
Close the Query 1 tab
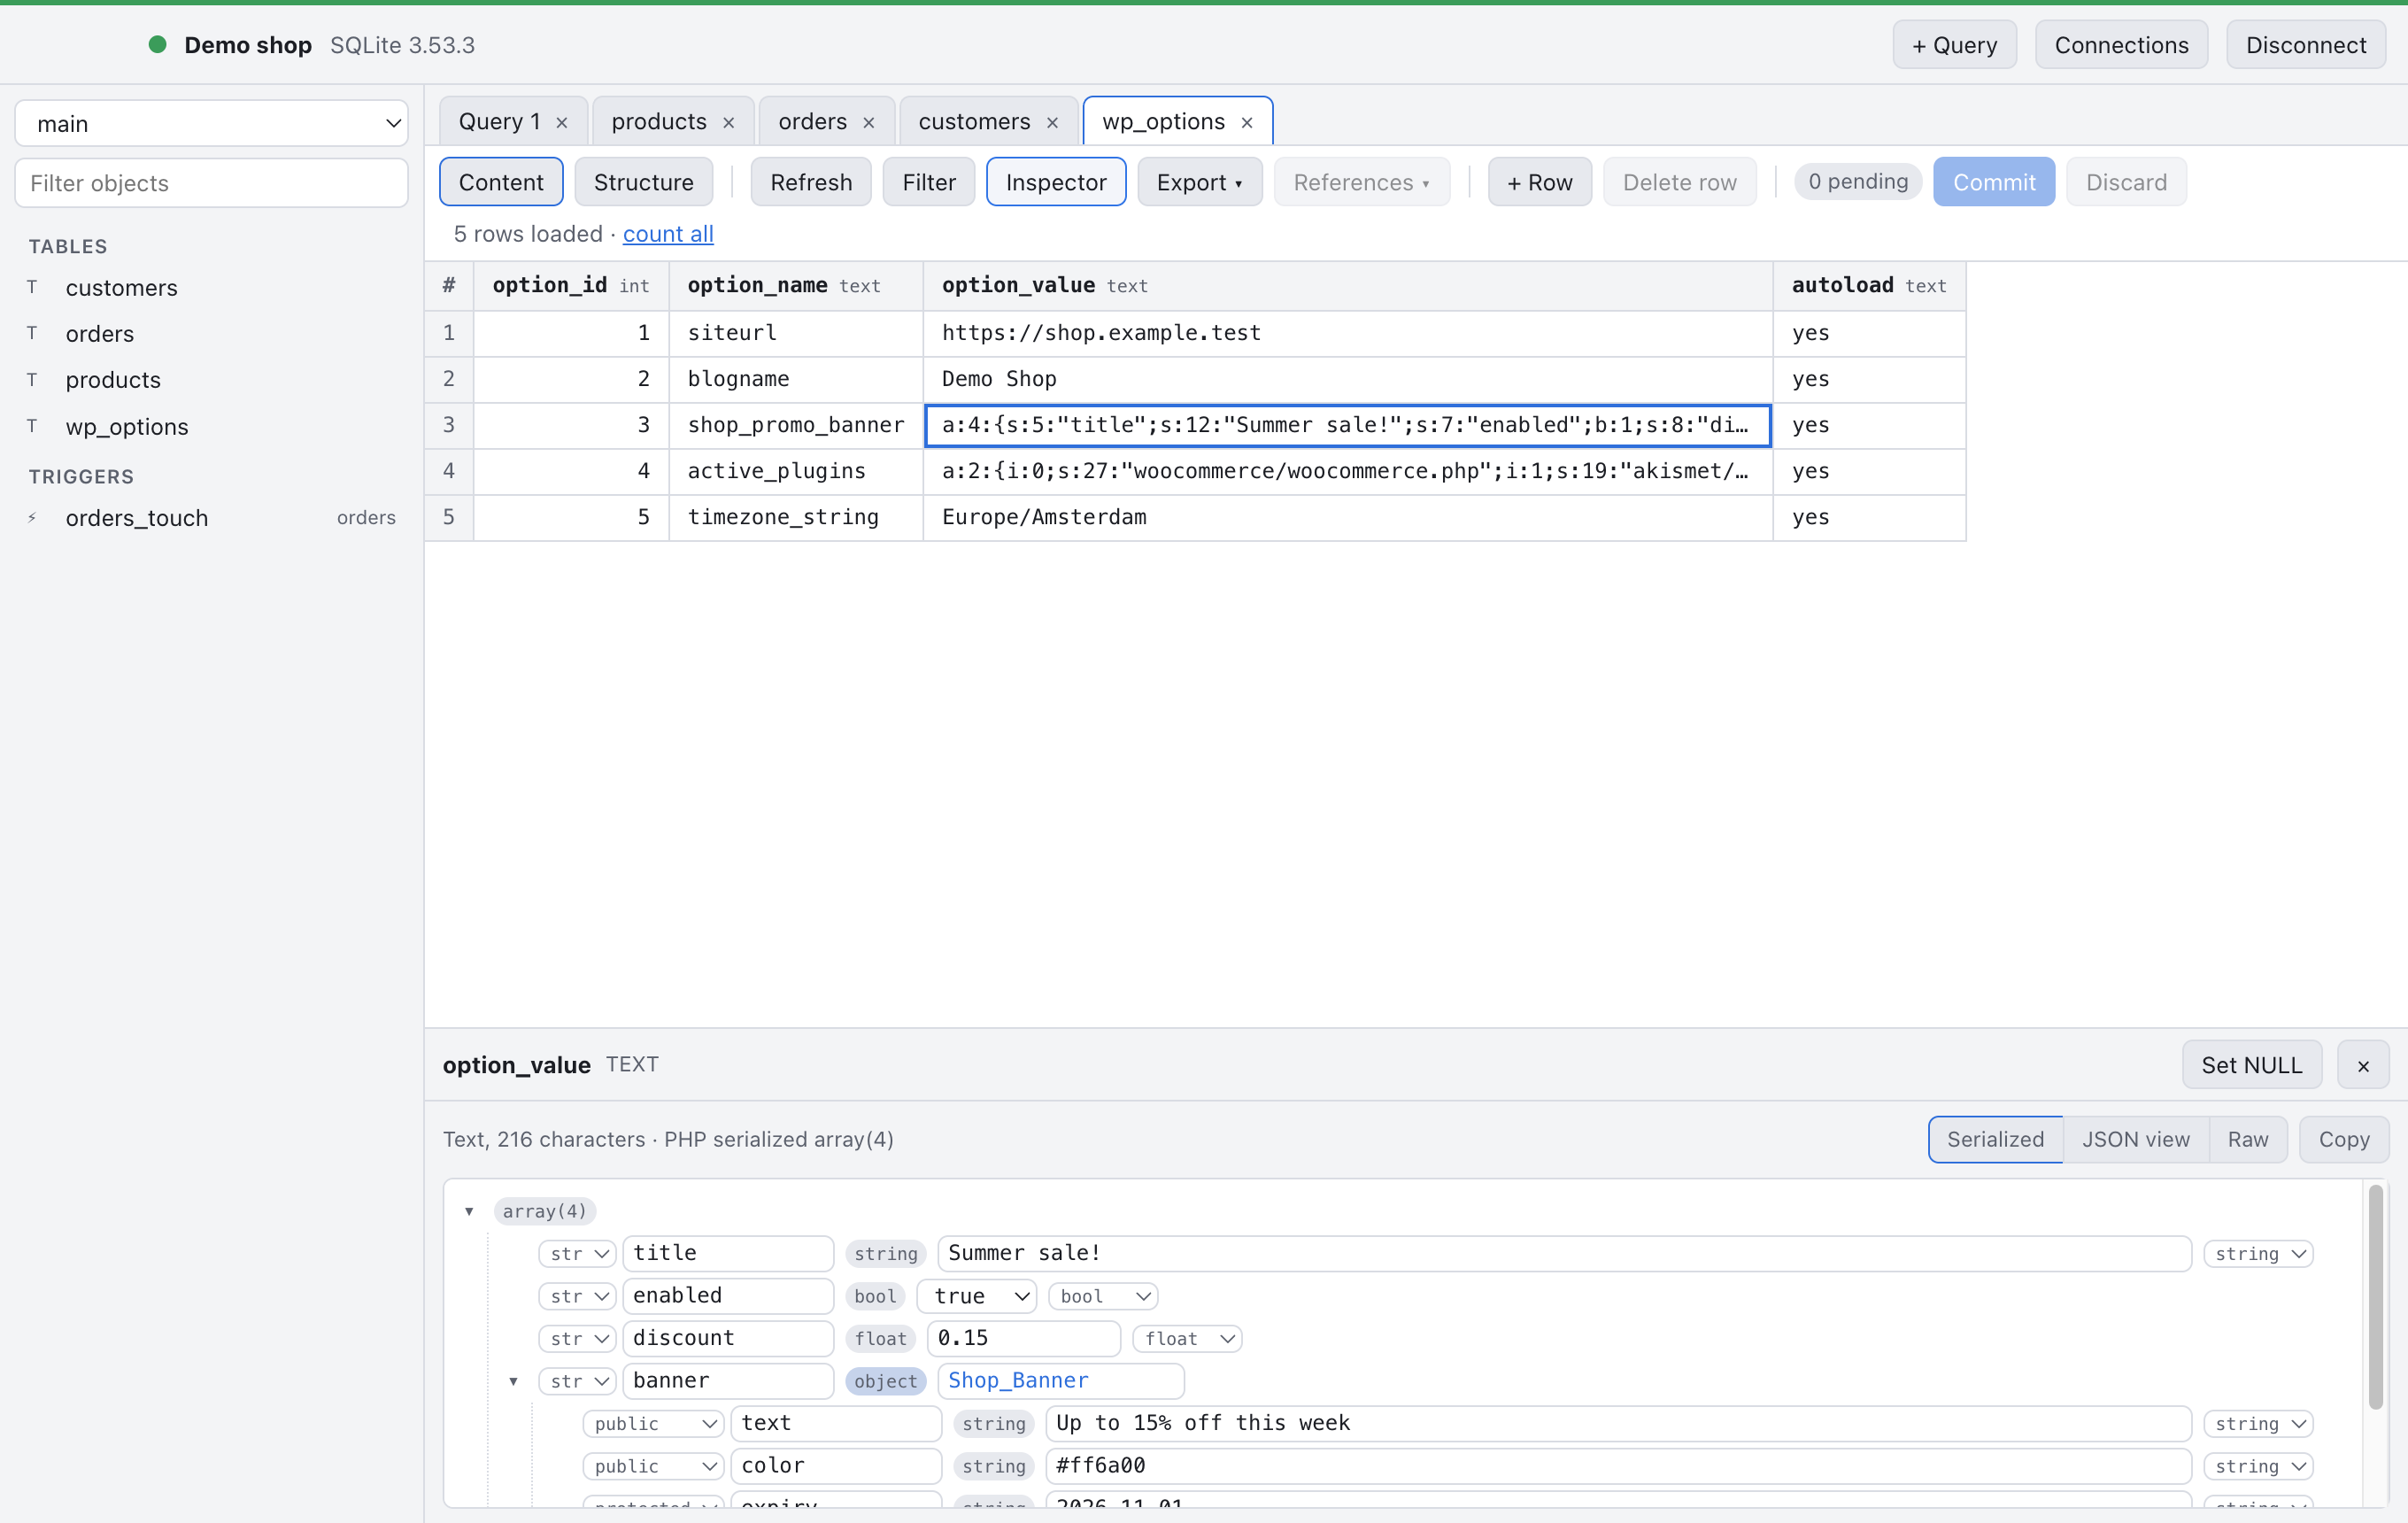point(562,122)
